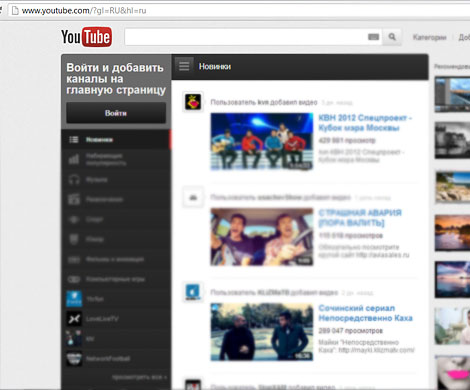Click the list icon next to sidebar Новинки

[74, 139]
